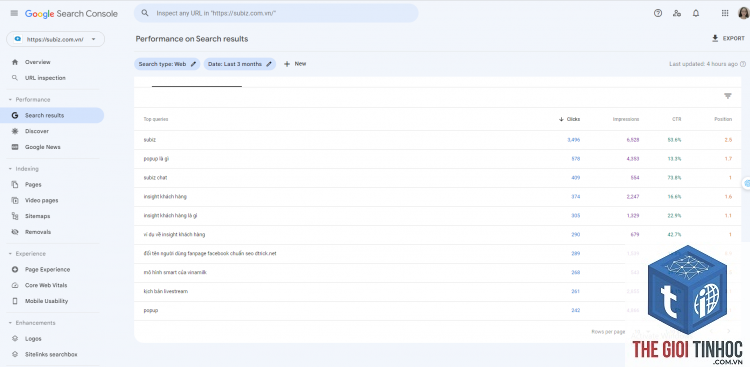Open the subiz.com.vn property selector dropdown
Viewport: 750px width, 367px height.
point(55,39)
